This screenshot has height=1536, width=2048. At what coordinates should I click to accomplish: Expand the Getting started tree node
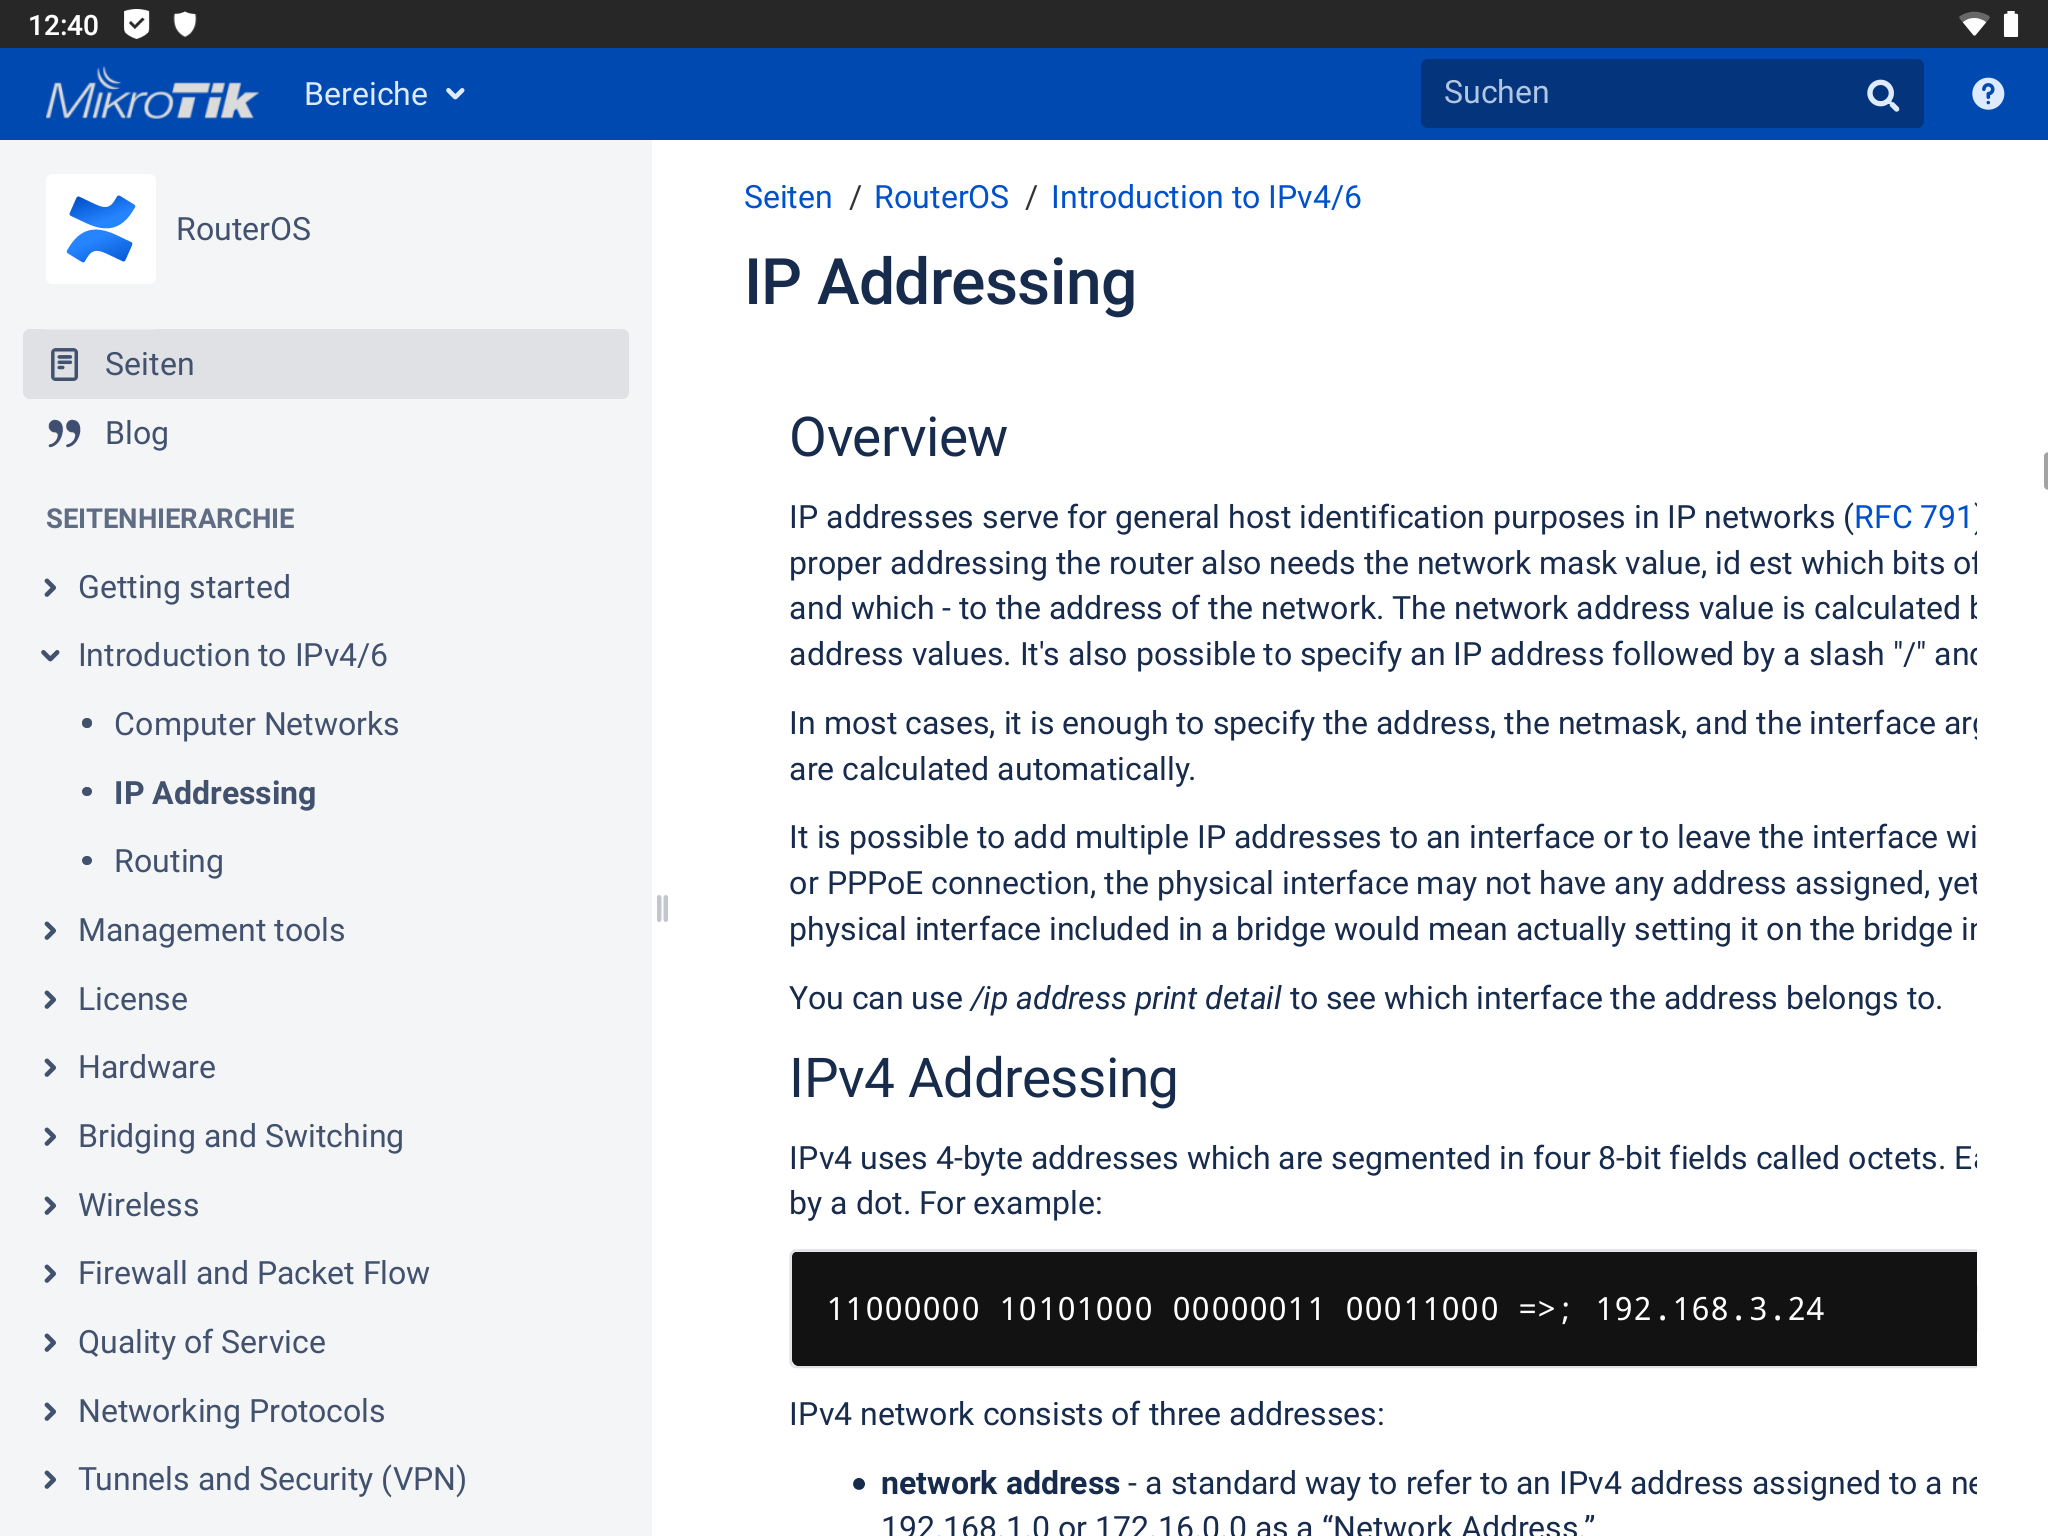coord(51,587)
